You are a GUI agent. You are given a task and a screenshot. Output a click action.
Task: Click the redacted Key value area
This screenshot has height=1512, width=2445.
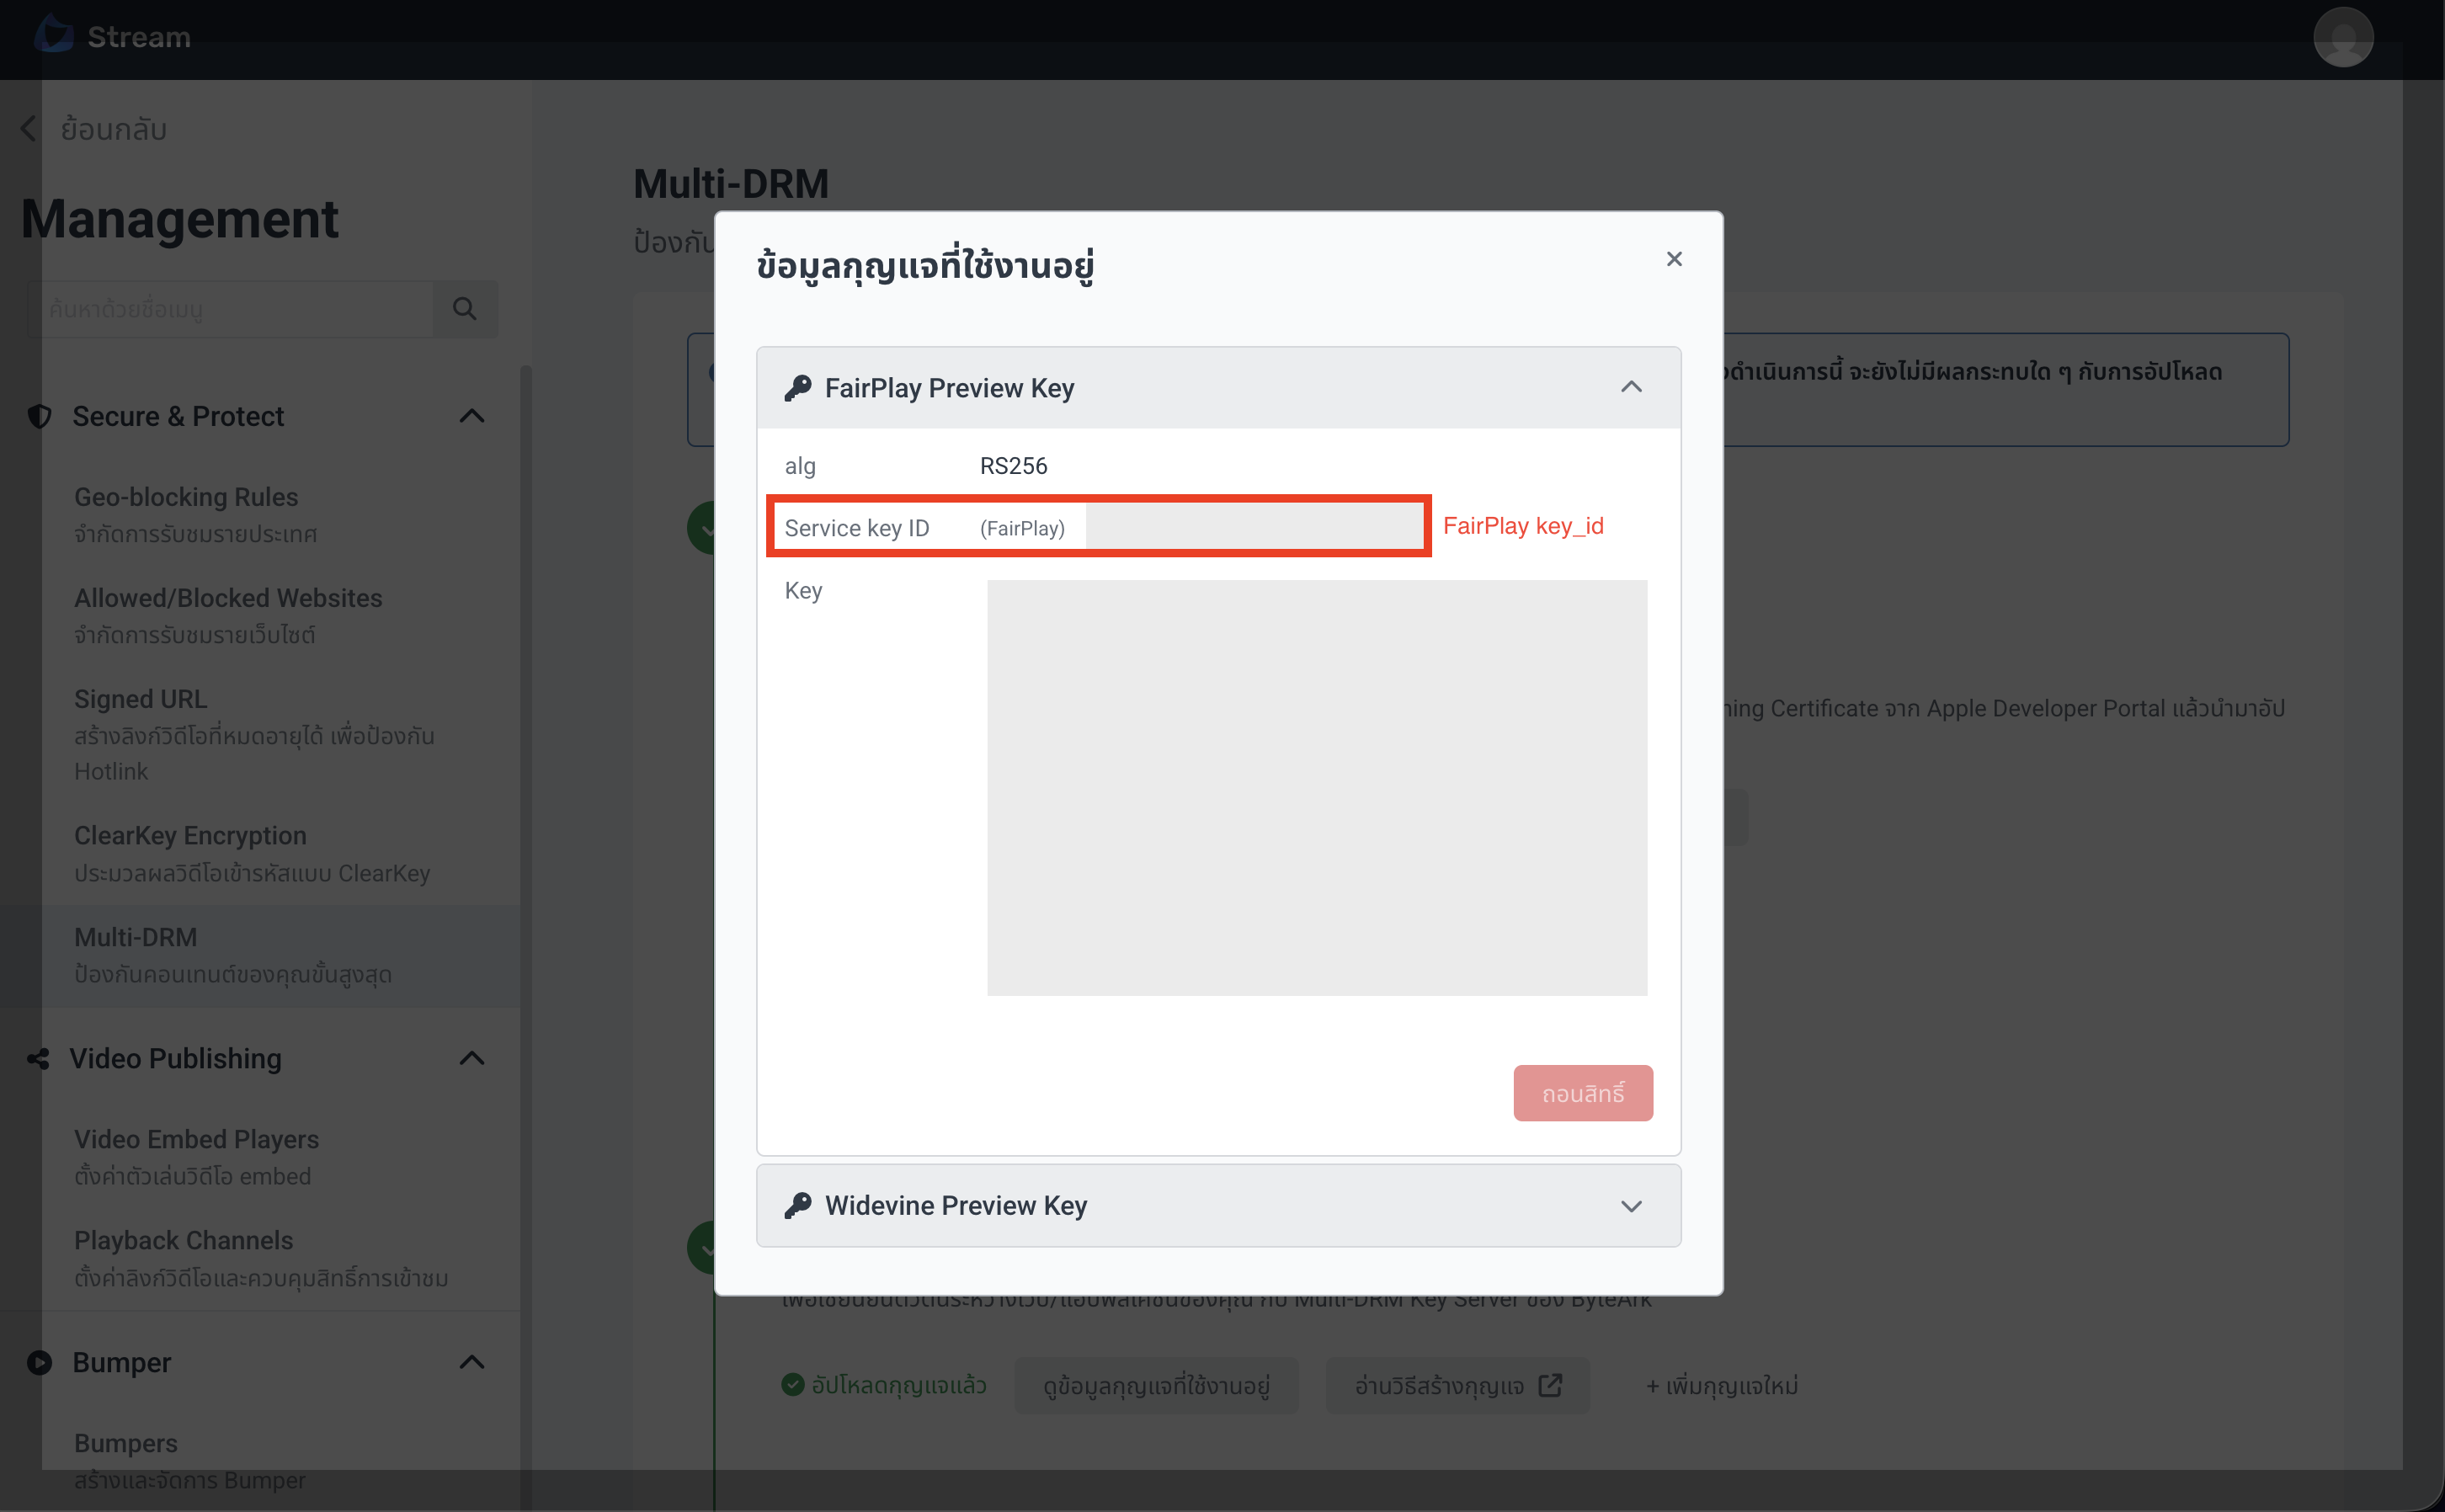tap(1317, 788)
